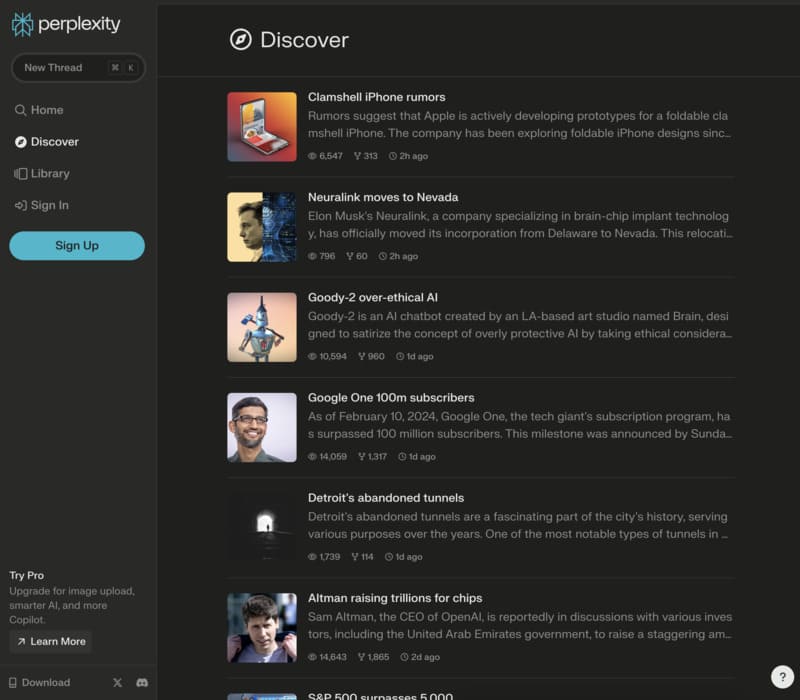The image size is (800, 700).
Task: Open the Discord icon at the bottom
Action: (141, 682)
